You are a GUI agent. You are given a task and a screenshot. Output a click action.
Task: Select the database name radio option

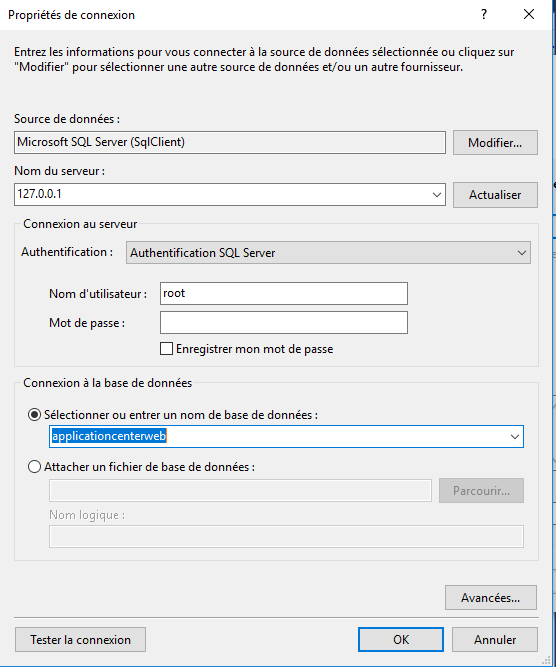tap(34, 415)
